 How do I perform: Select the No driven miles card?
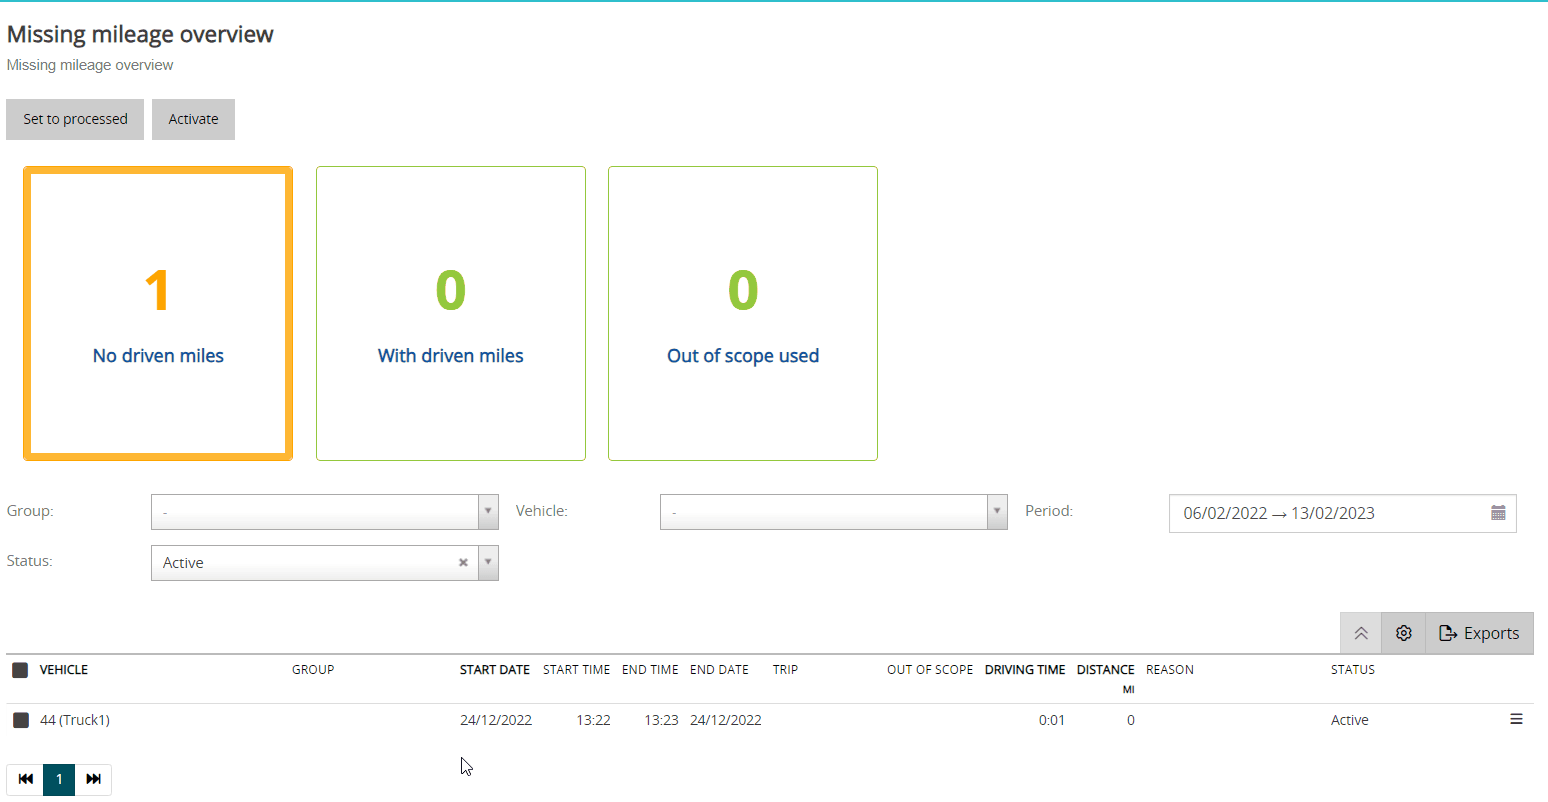158,313
